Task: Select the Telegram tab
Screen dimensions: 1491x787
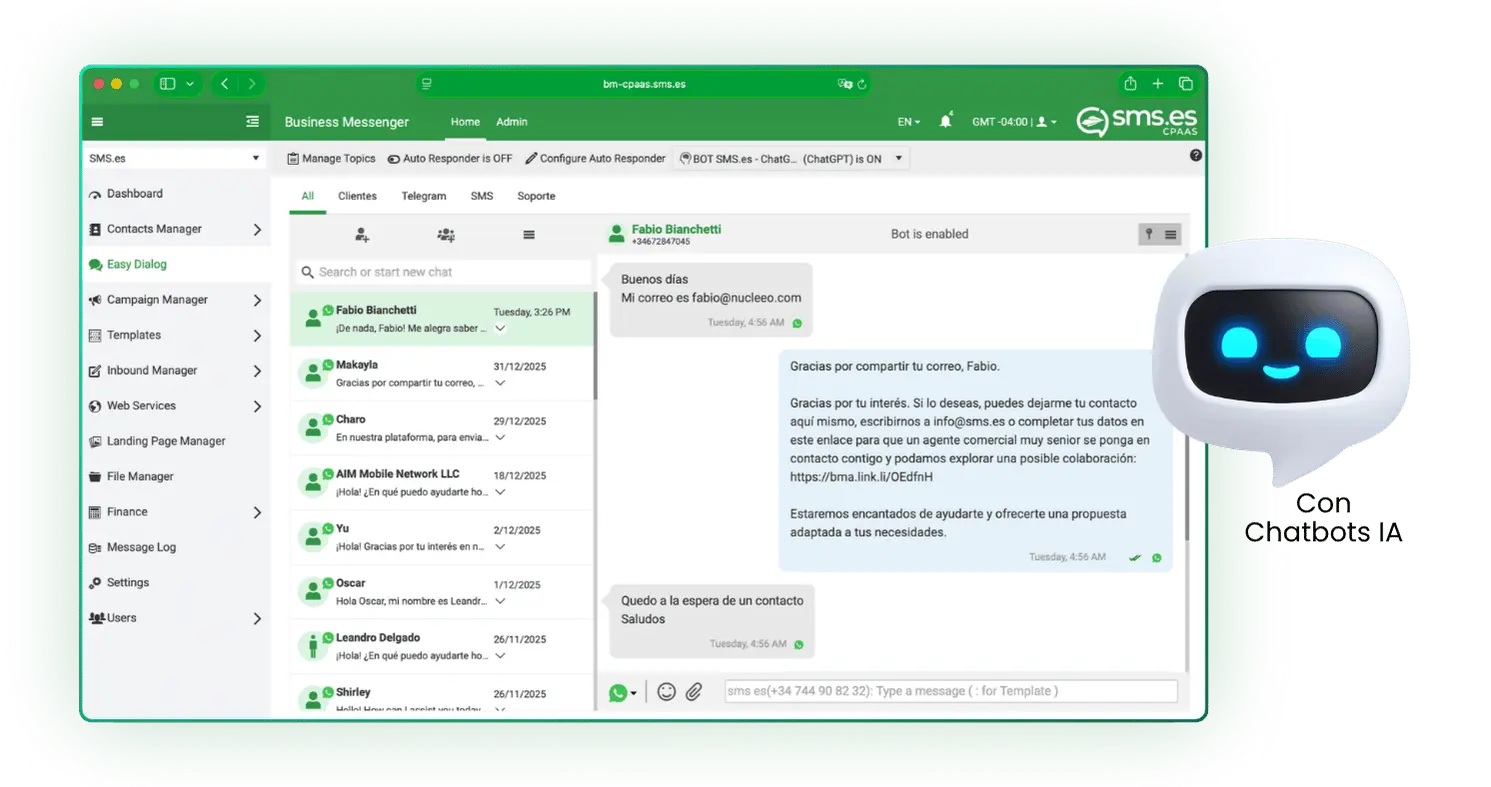Action: click(x=424, y=196)
